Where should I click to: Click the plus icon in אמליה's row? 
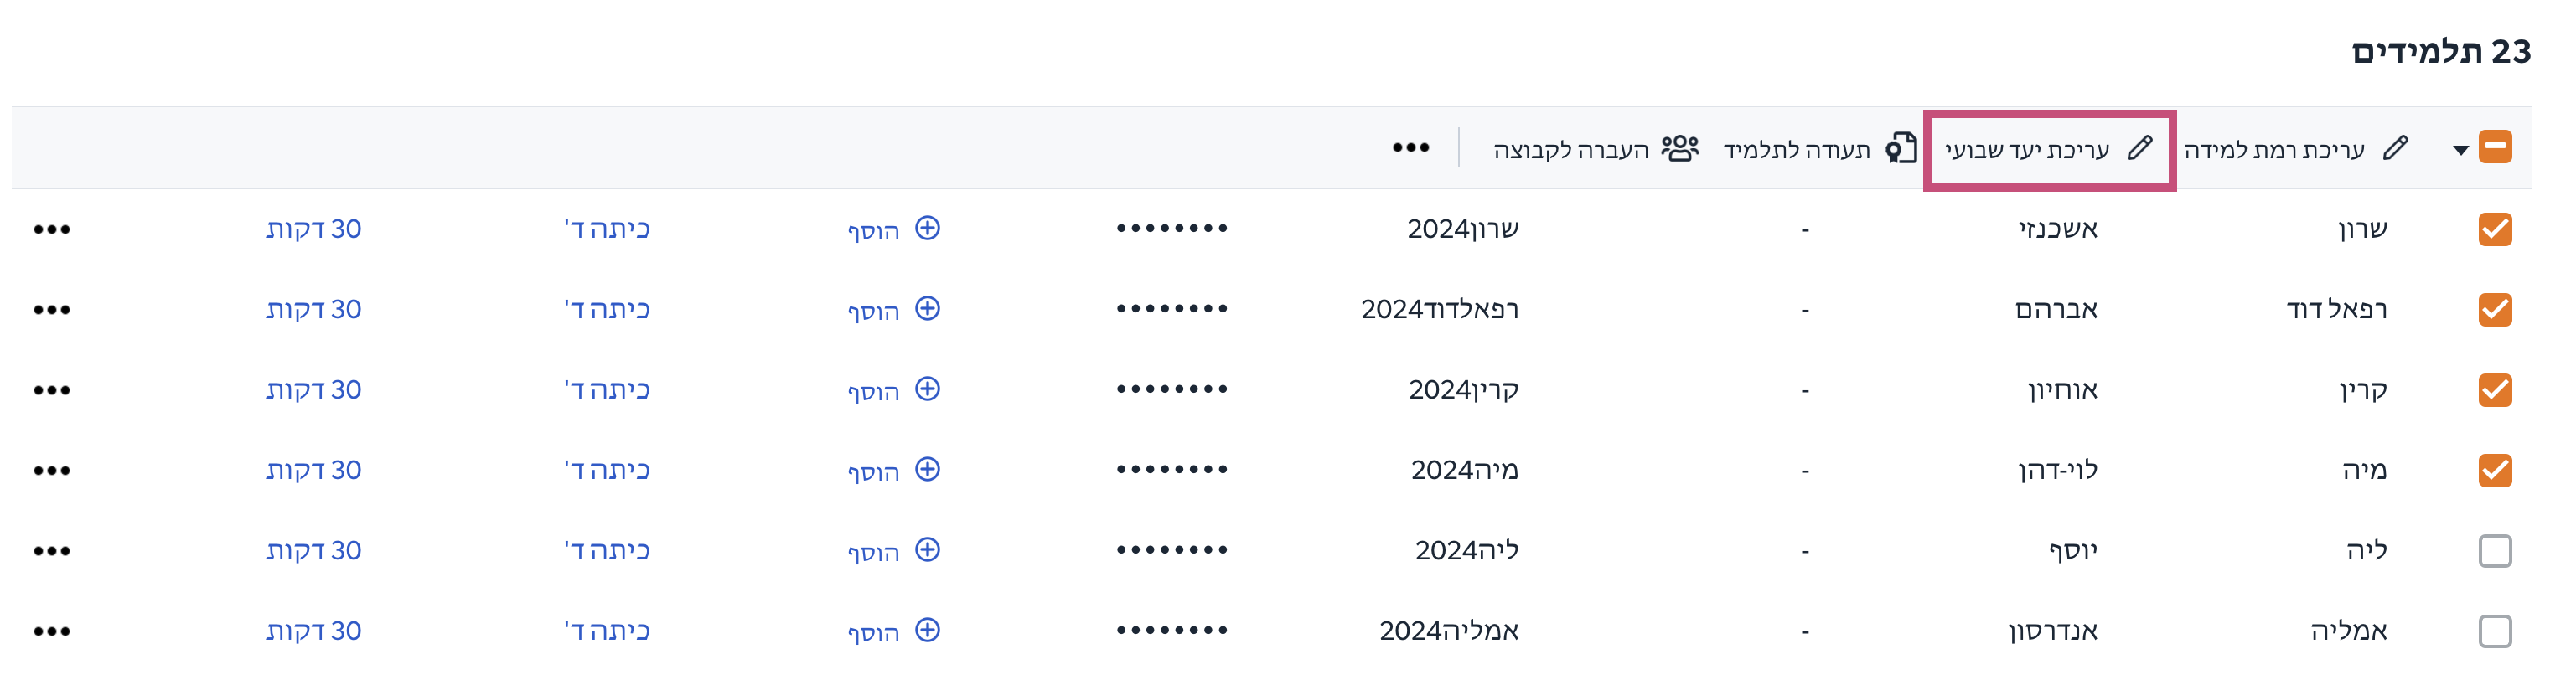click(928, 630)
